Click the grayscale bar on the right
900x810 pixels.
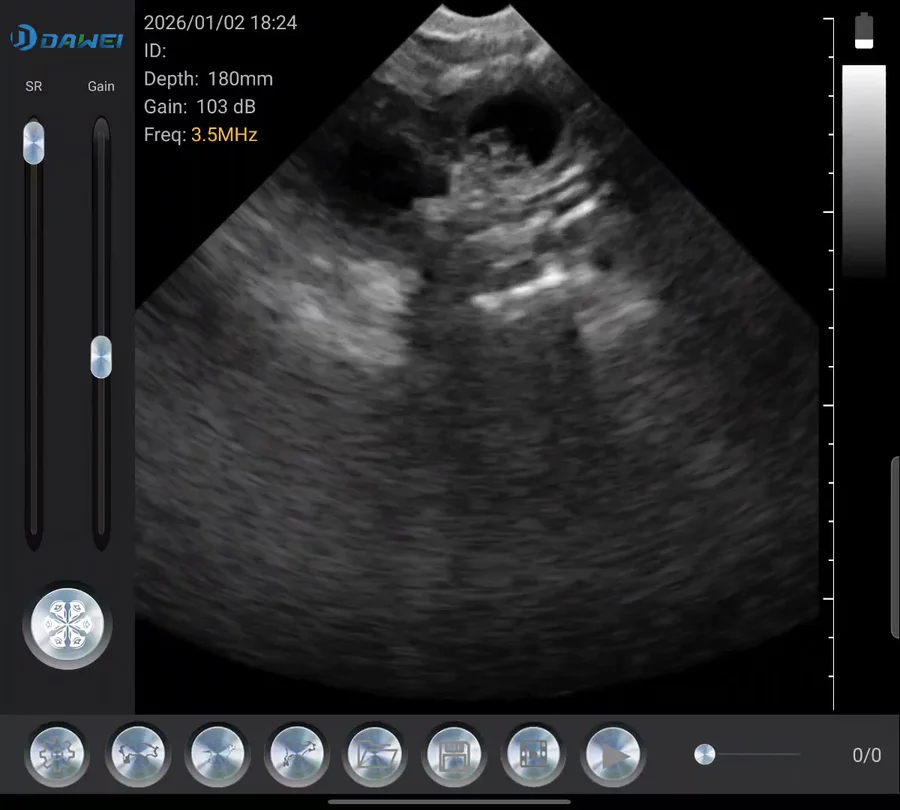click(864, 170)
